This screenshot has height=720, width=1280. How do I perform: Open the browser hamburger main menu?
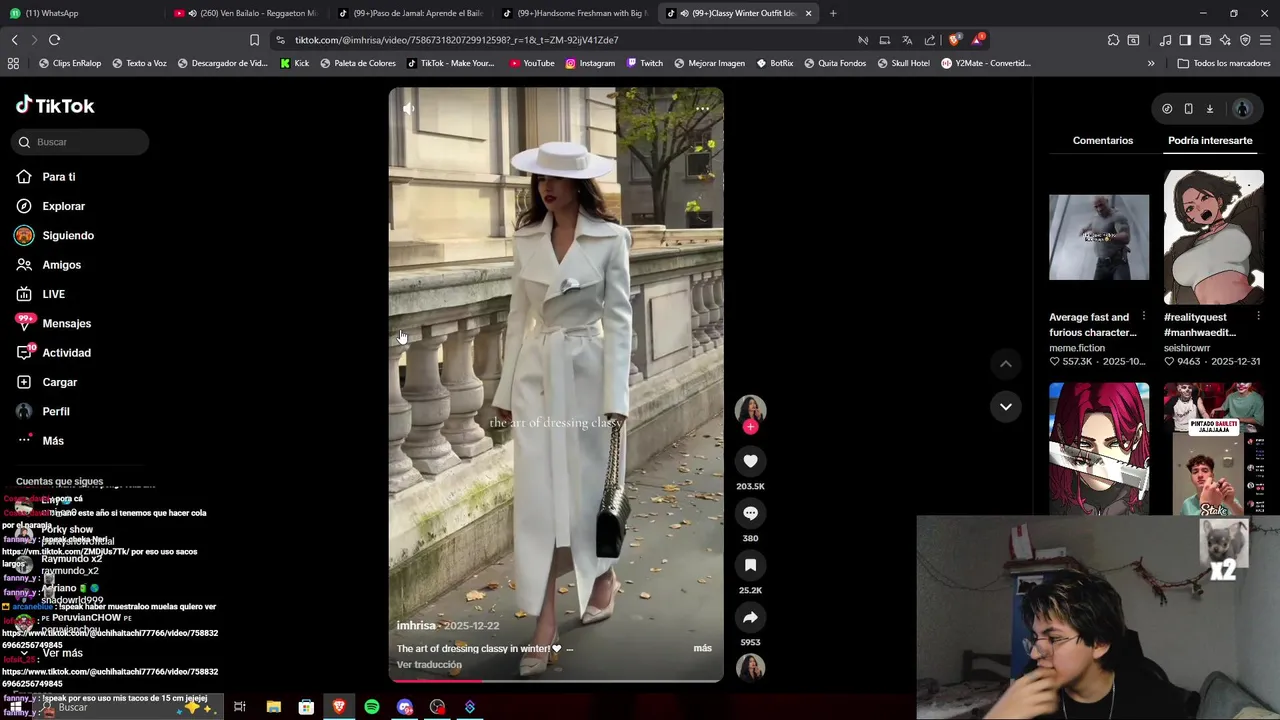point(1266,40)
